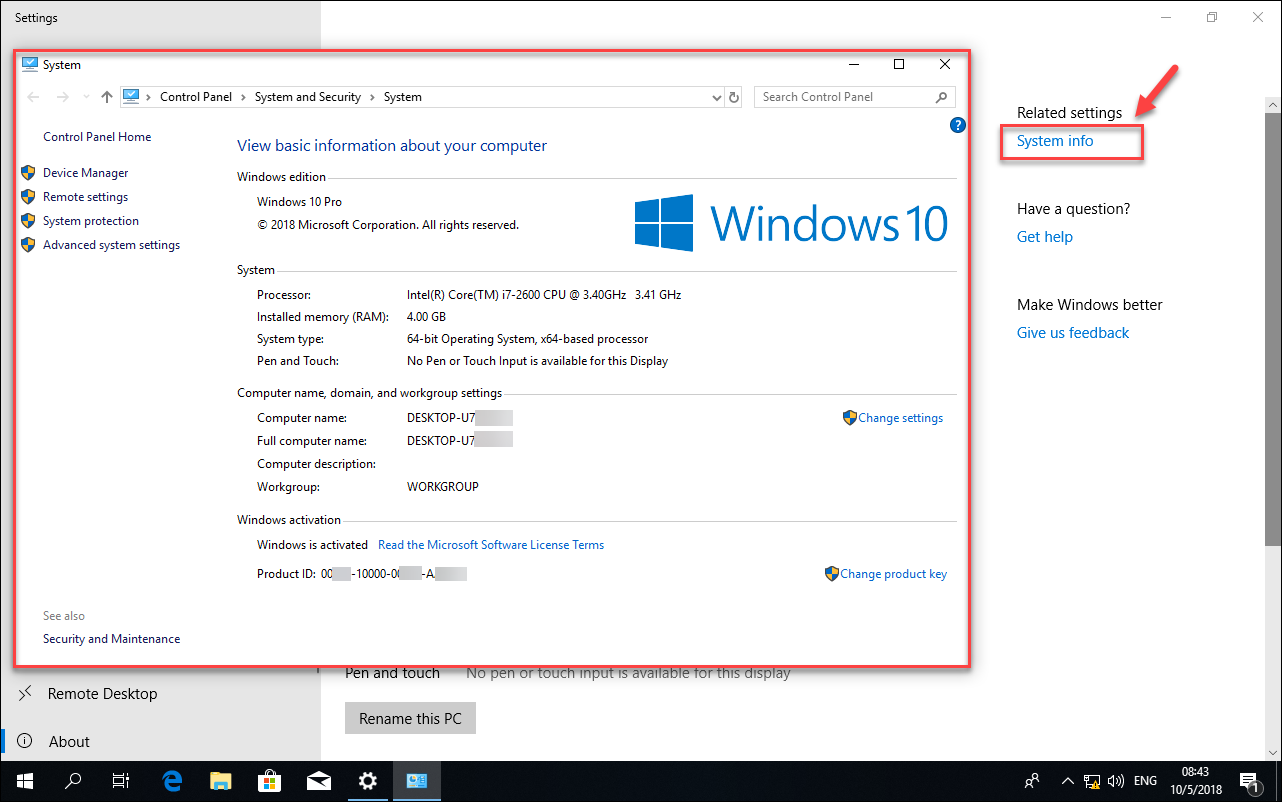The image size is (1282, 802).
Task: Click ENG language indicator
Action: coord(1146,781)
